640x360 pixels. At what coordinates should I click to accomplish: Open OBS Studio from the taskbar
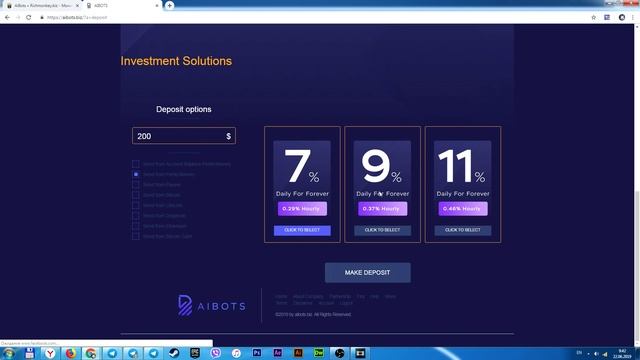coord(340,353)
